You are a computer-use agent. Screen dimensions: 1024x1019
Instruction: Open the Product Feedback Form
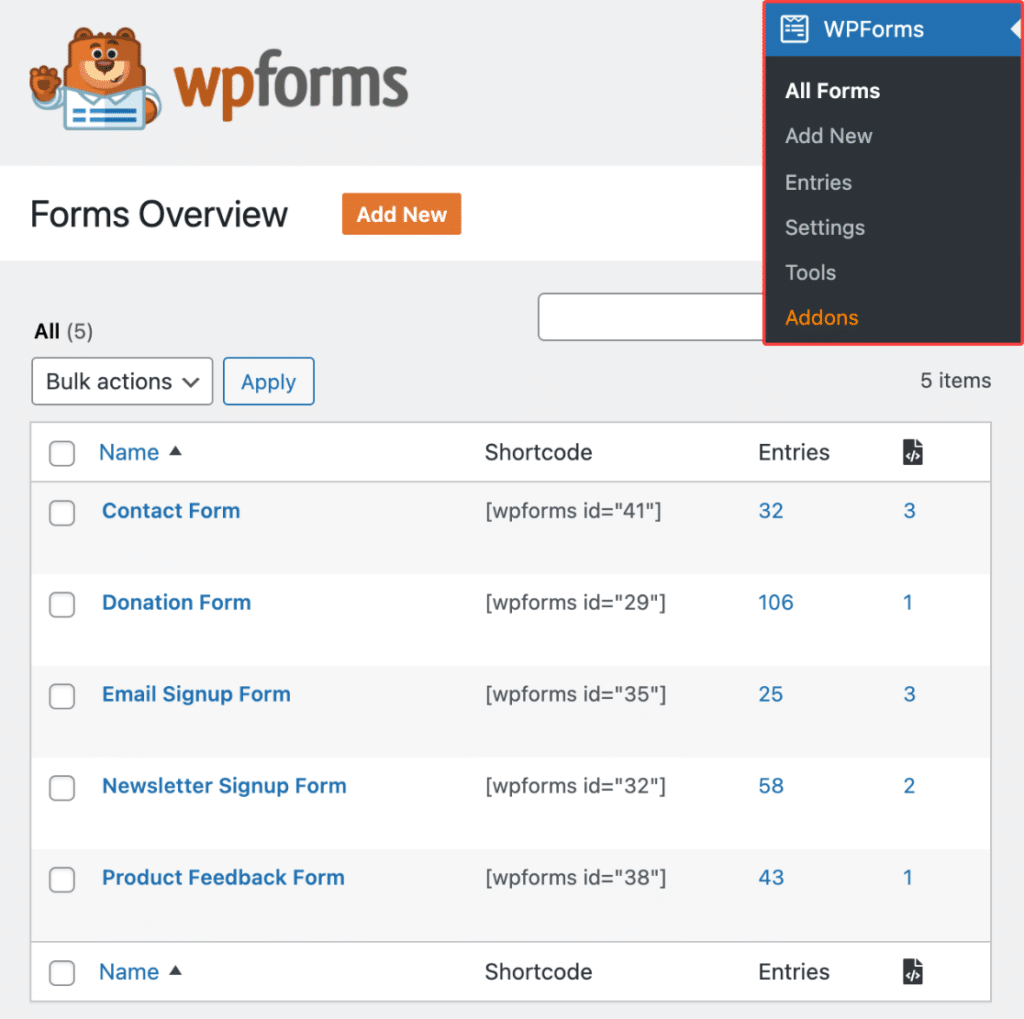pos(222,877)
